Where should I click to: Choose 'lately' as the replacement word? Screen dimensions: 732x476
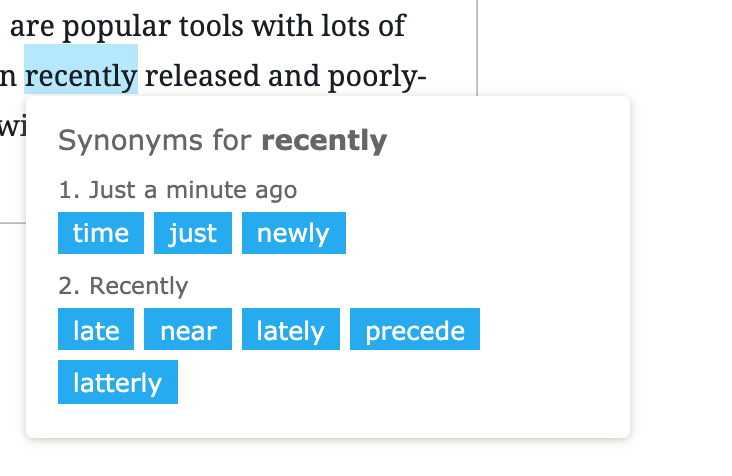point(291,329)
